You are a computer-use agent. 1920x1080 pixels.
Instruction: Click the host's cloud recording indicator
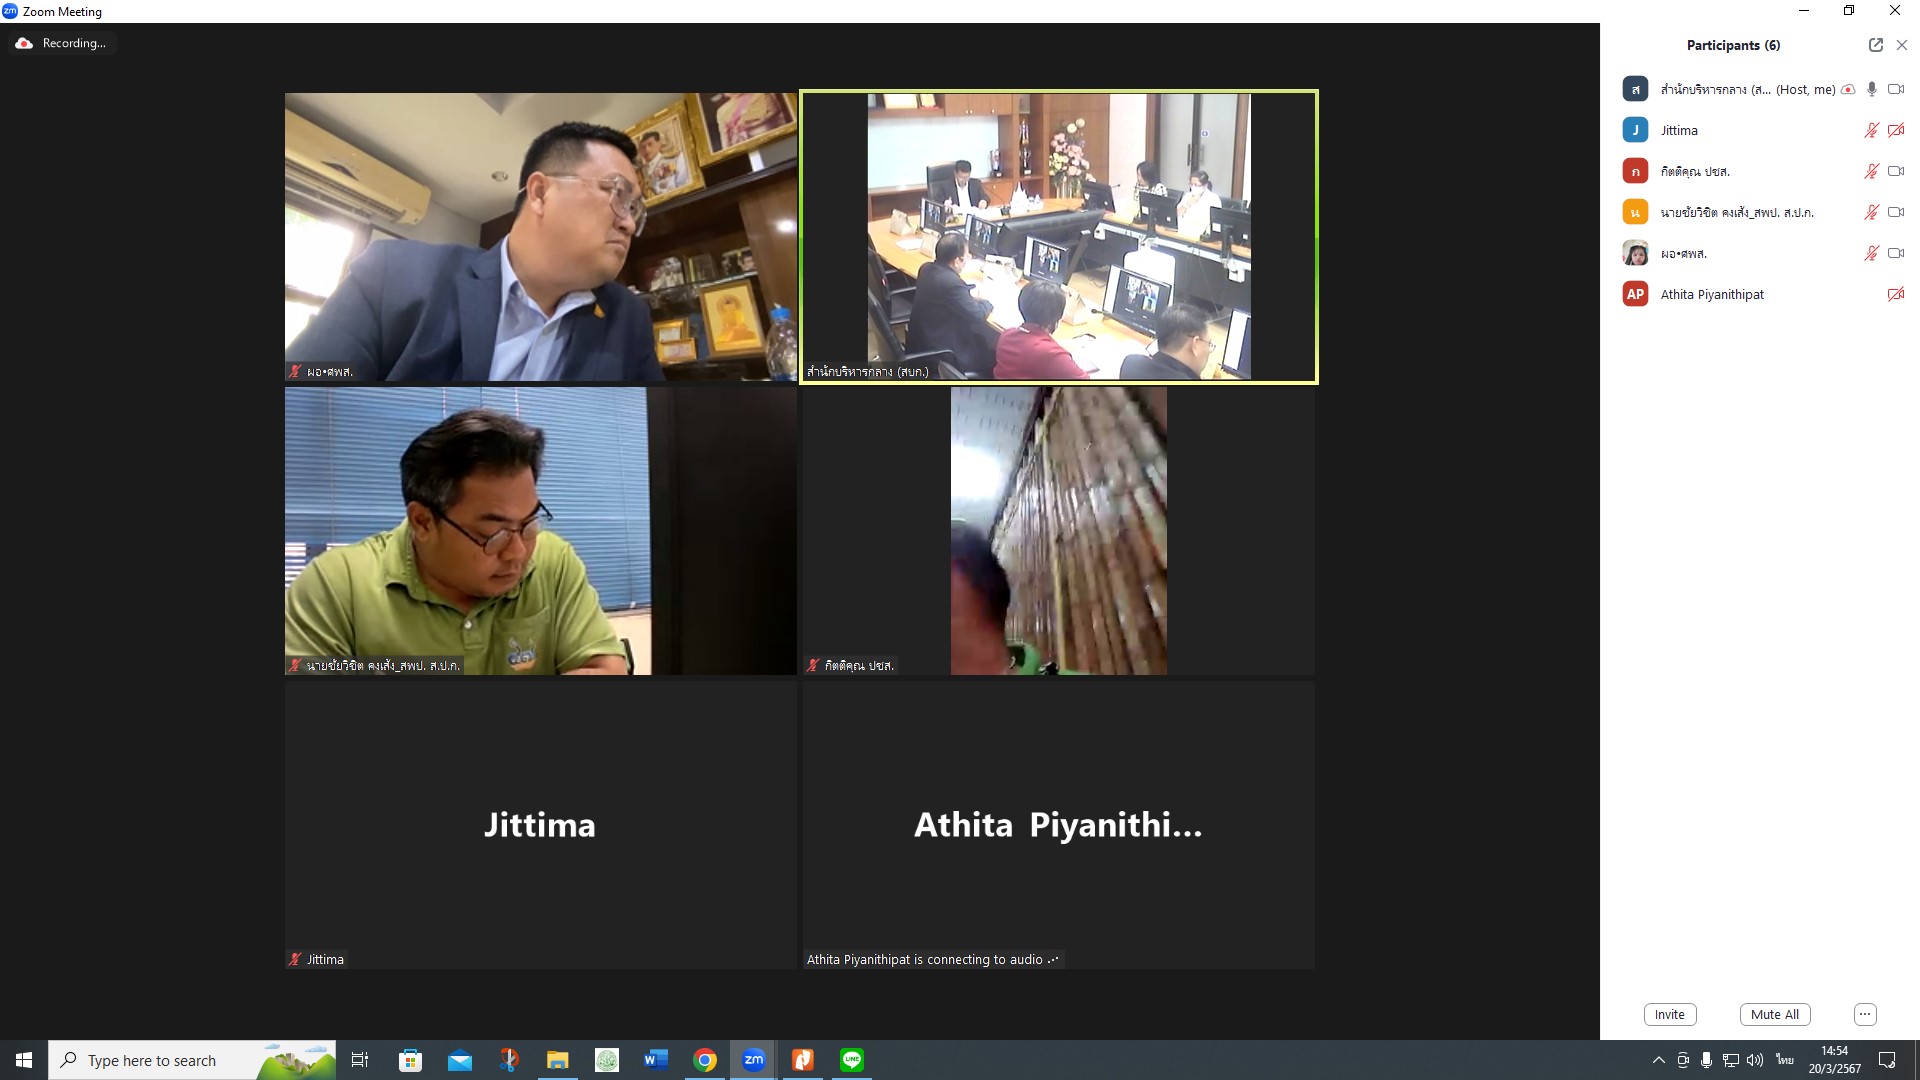point(1848,90)
